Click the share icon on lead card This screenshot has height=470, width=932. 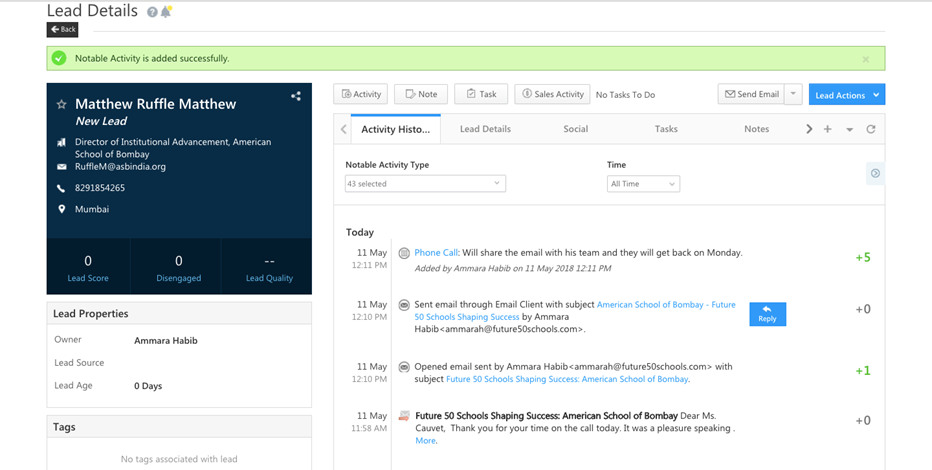click(296, 96)
